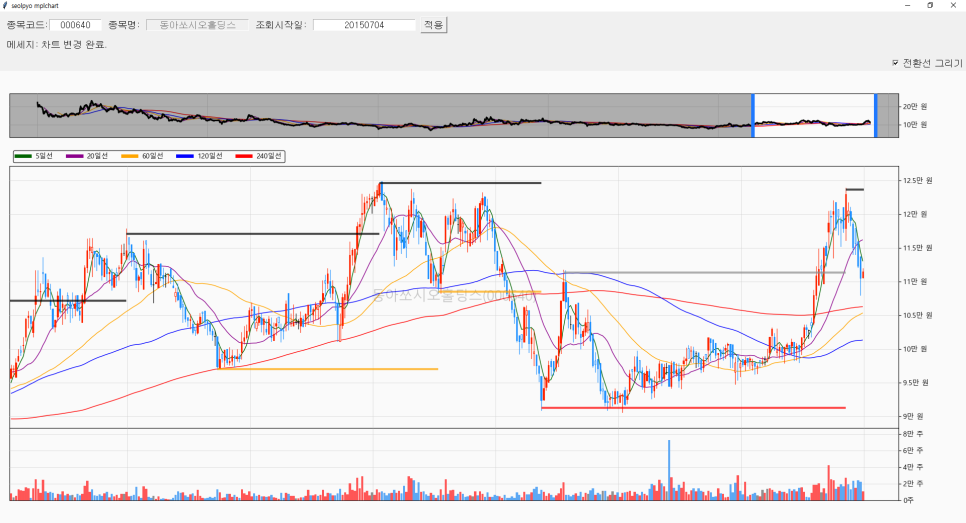This screenshot has width=966, height=523.
Task: Click the 종목명 field showing 동아쏘시오홀딩스
Action: pyautogui.click(x=197, y=25)
